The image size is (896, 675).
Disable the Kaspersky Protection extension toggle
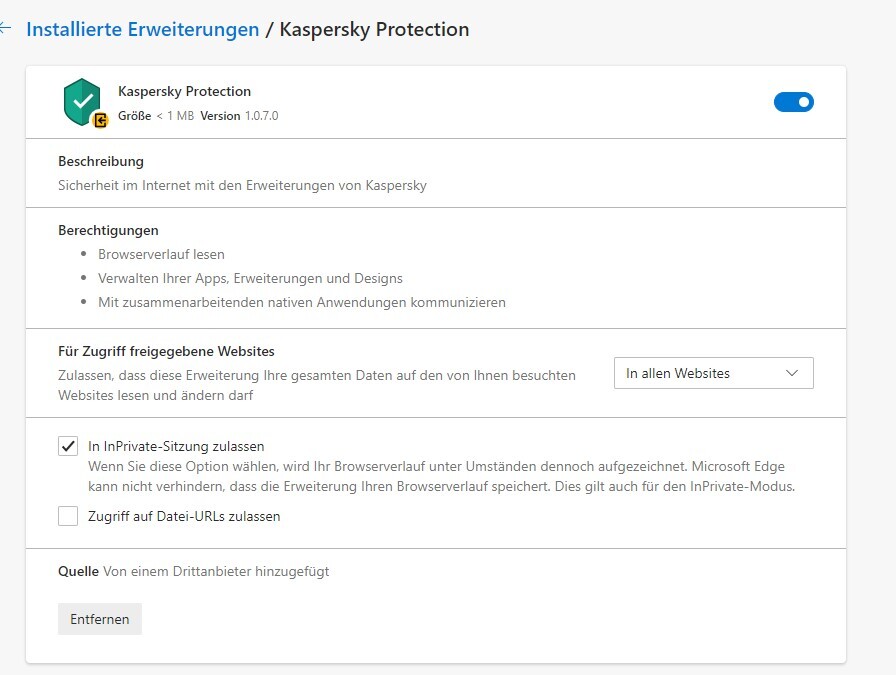(x=793, y=102)
